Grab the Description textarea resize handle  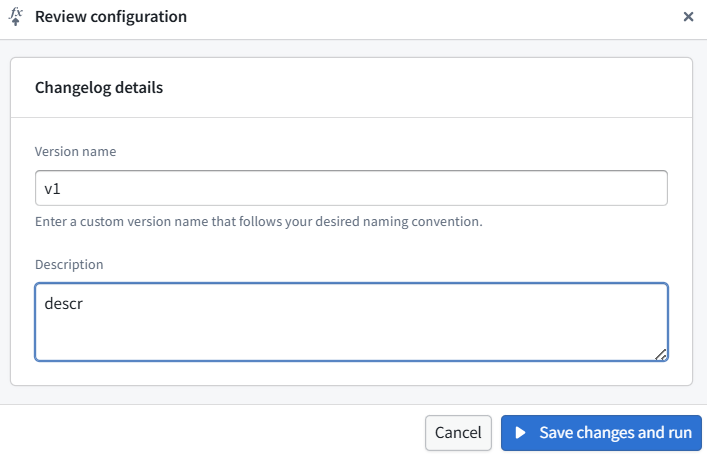pyautogui.click(x=661, y=354)
